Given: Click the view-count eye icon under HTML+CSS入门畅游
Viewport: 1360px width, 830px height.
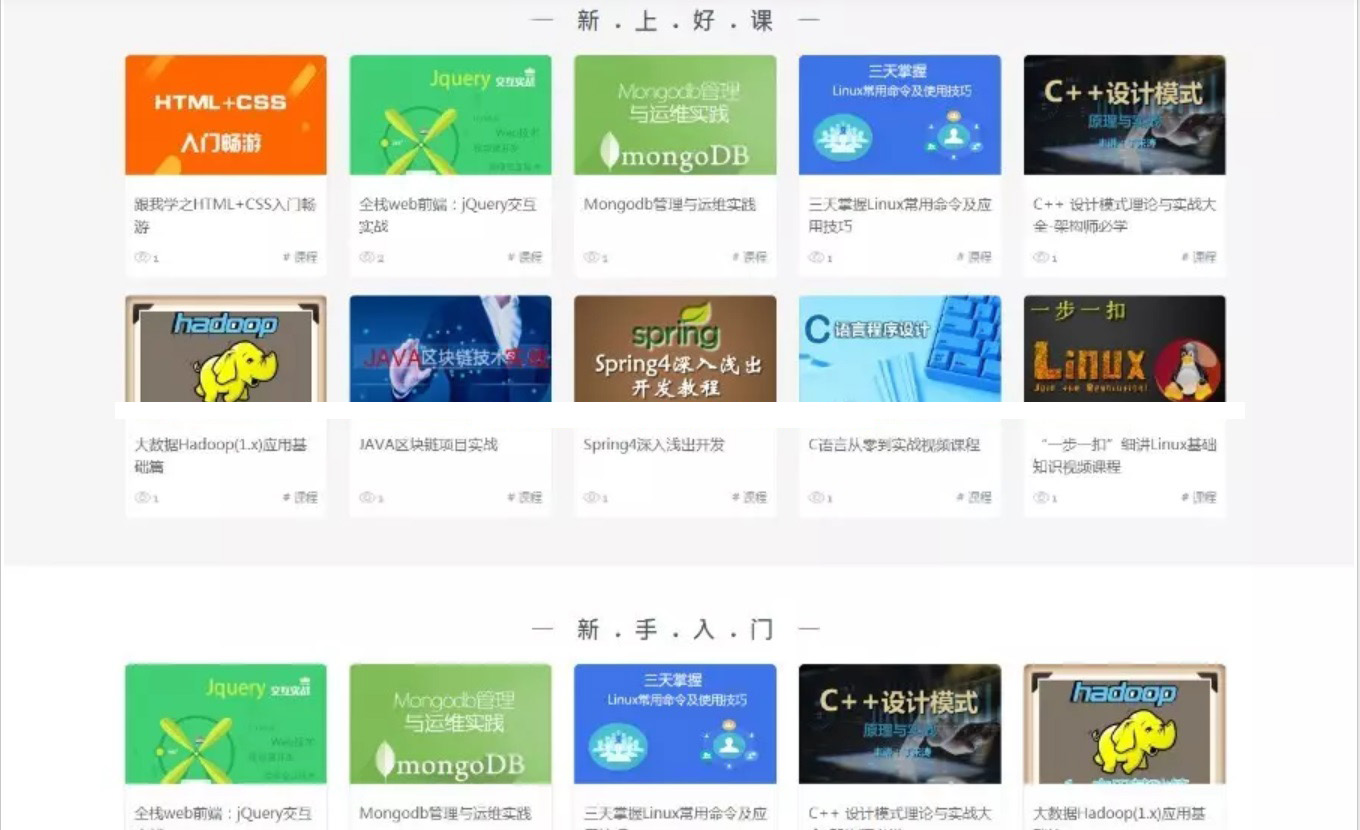Looking at the screenshot, I should tap(142, 257).
